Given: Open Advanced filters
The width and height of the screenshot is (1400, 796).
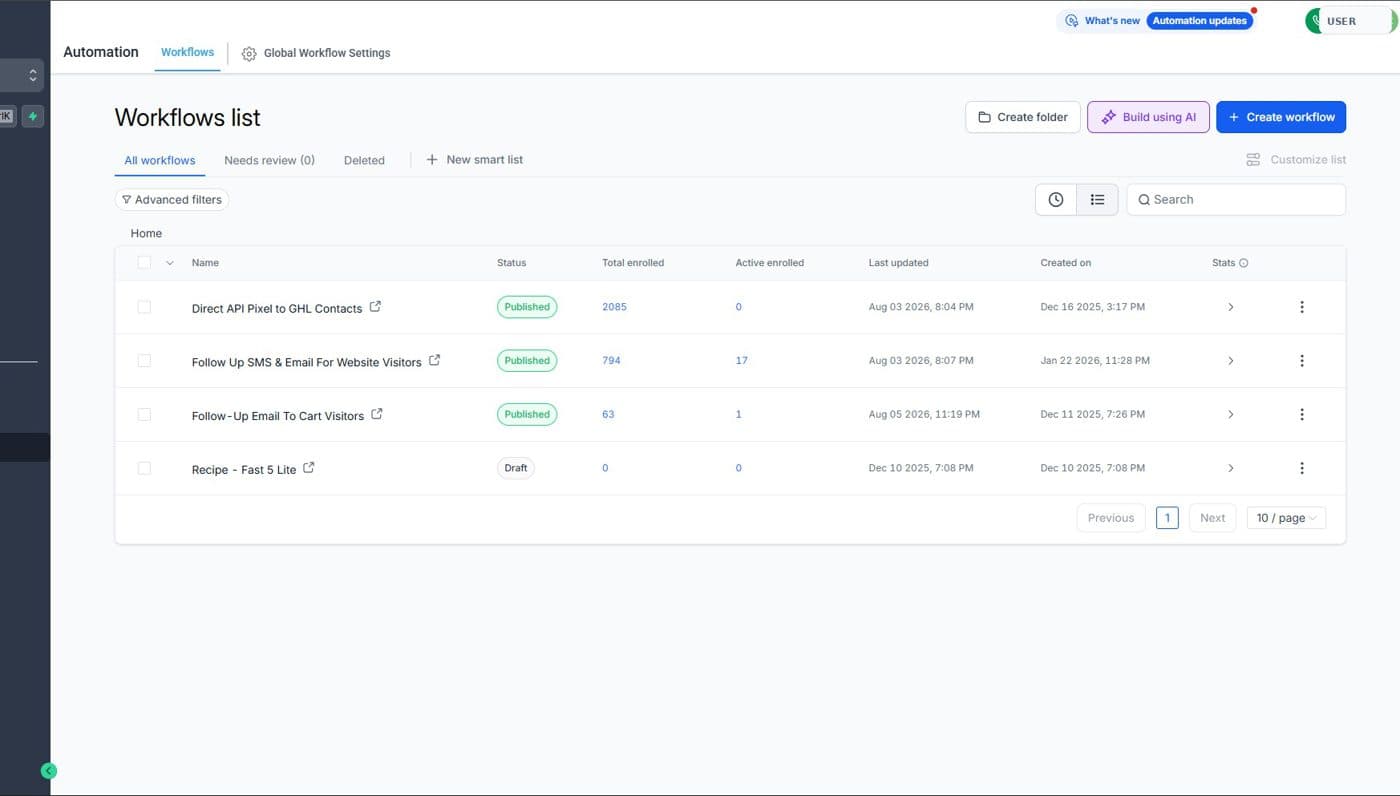Looking at the screenshot, I should 172,200.
